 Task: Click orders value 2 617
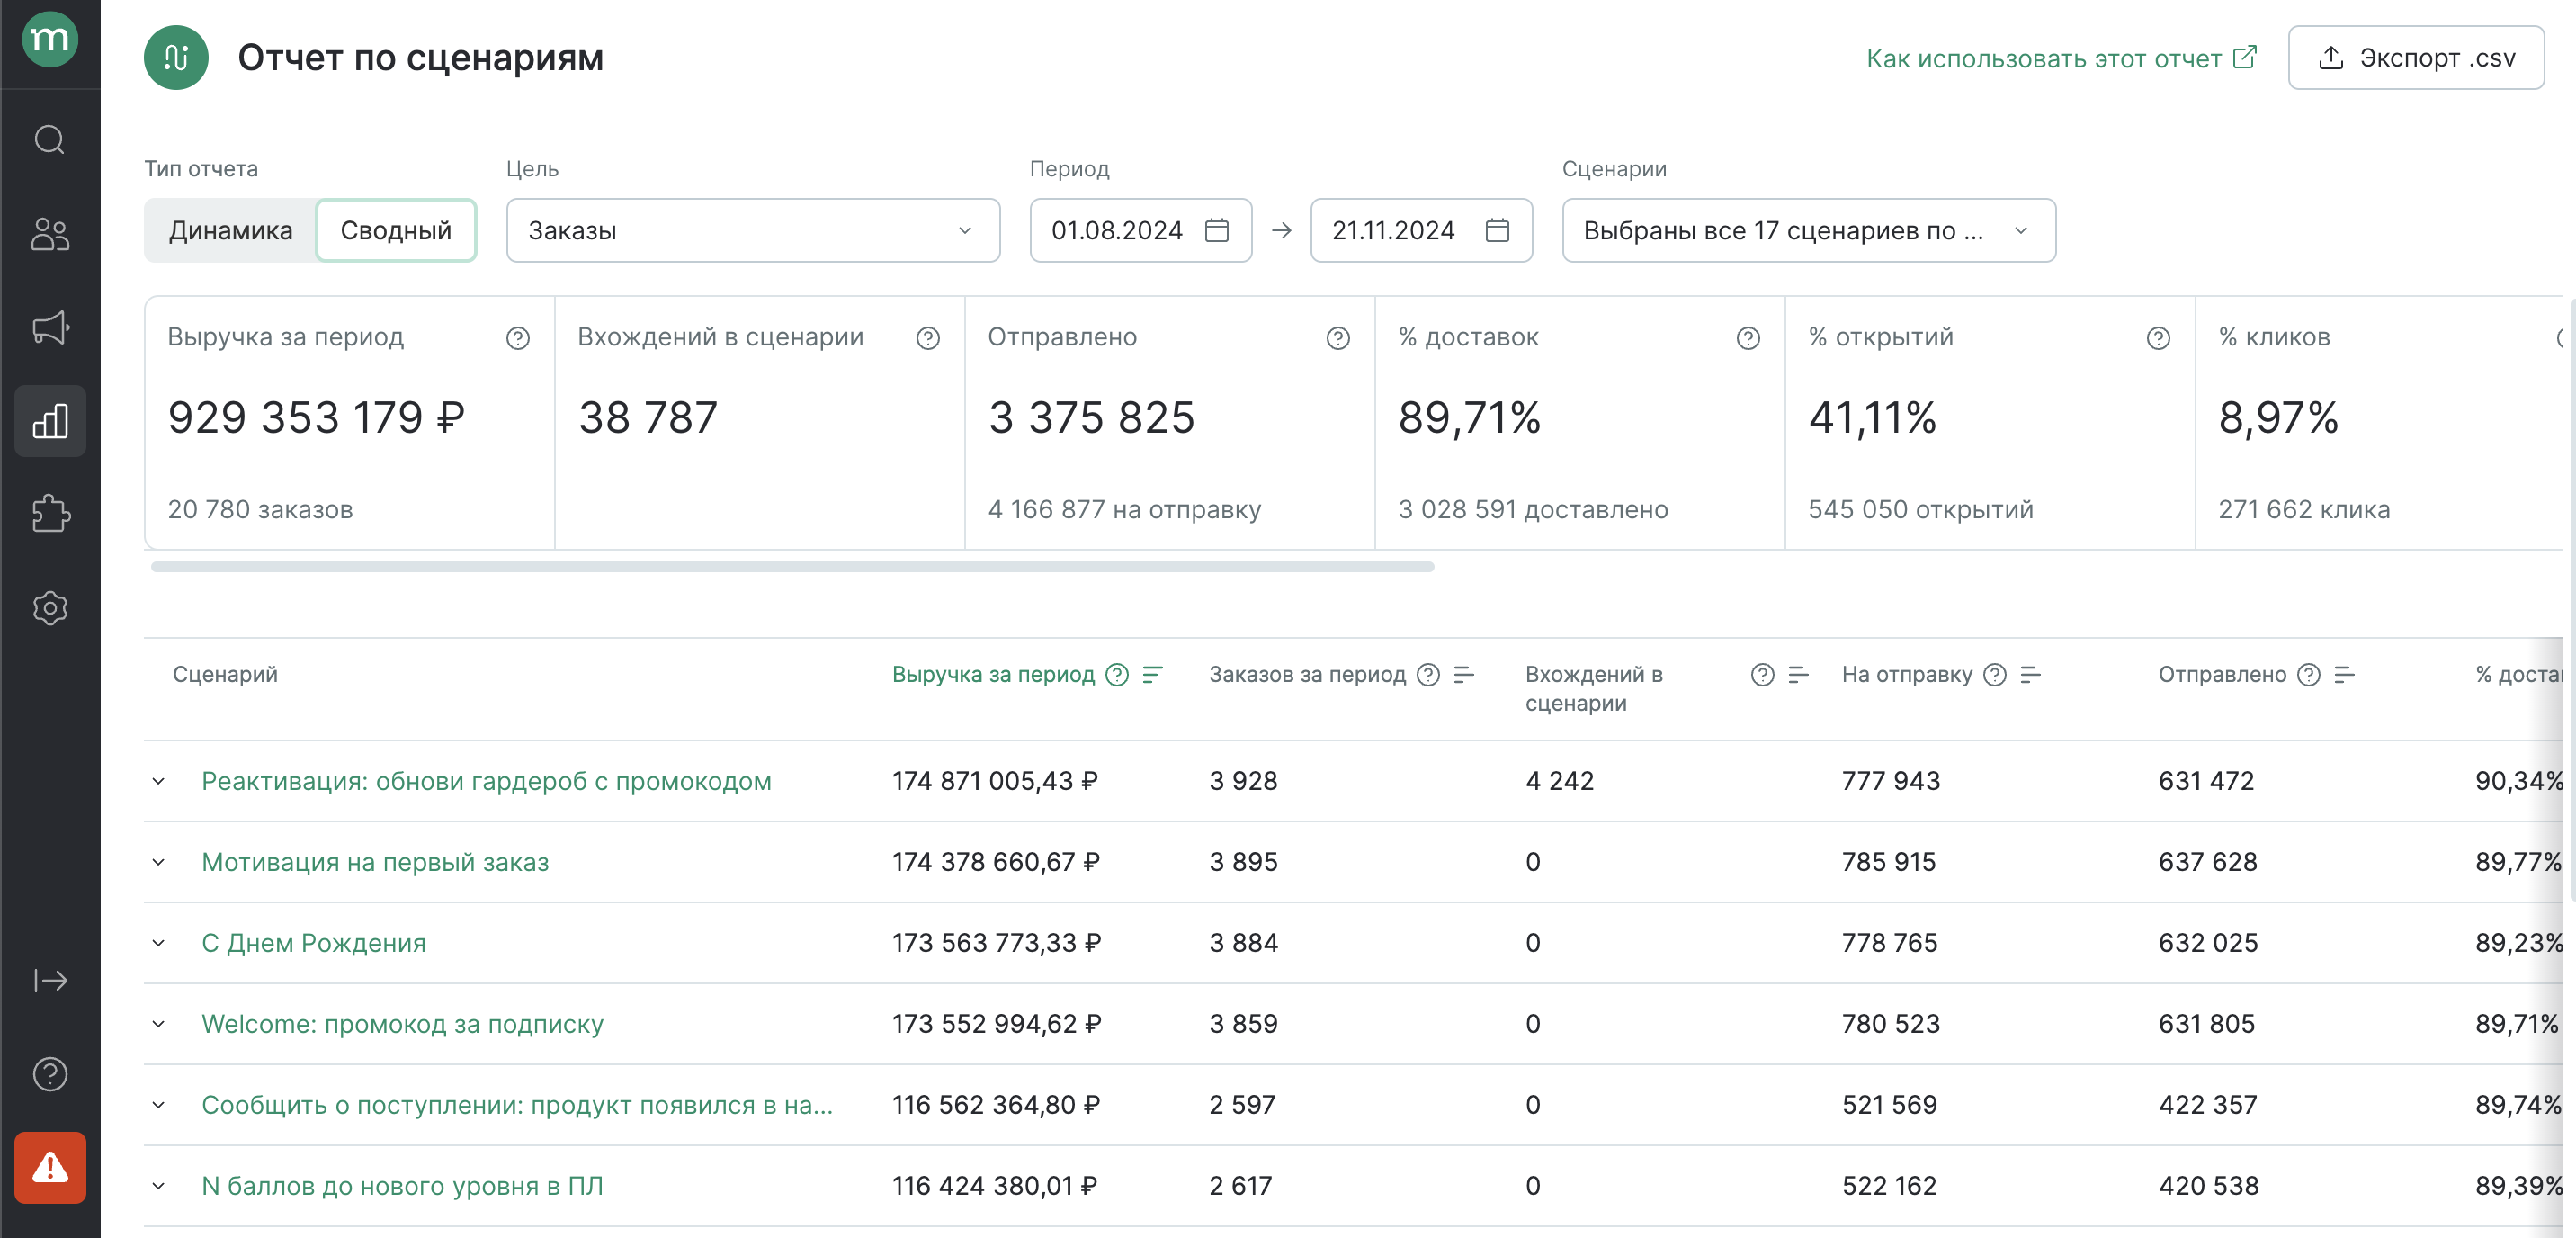(1240, 1186)
